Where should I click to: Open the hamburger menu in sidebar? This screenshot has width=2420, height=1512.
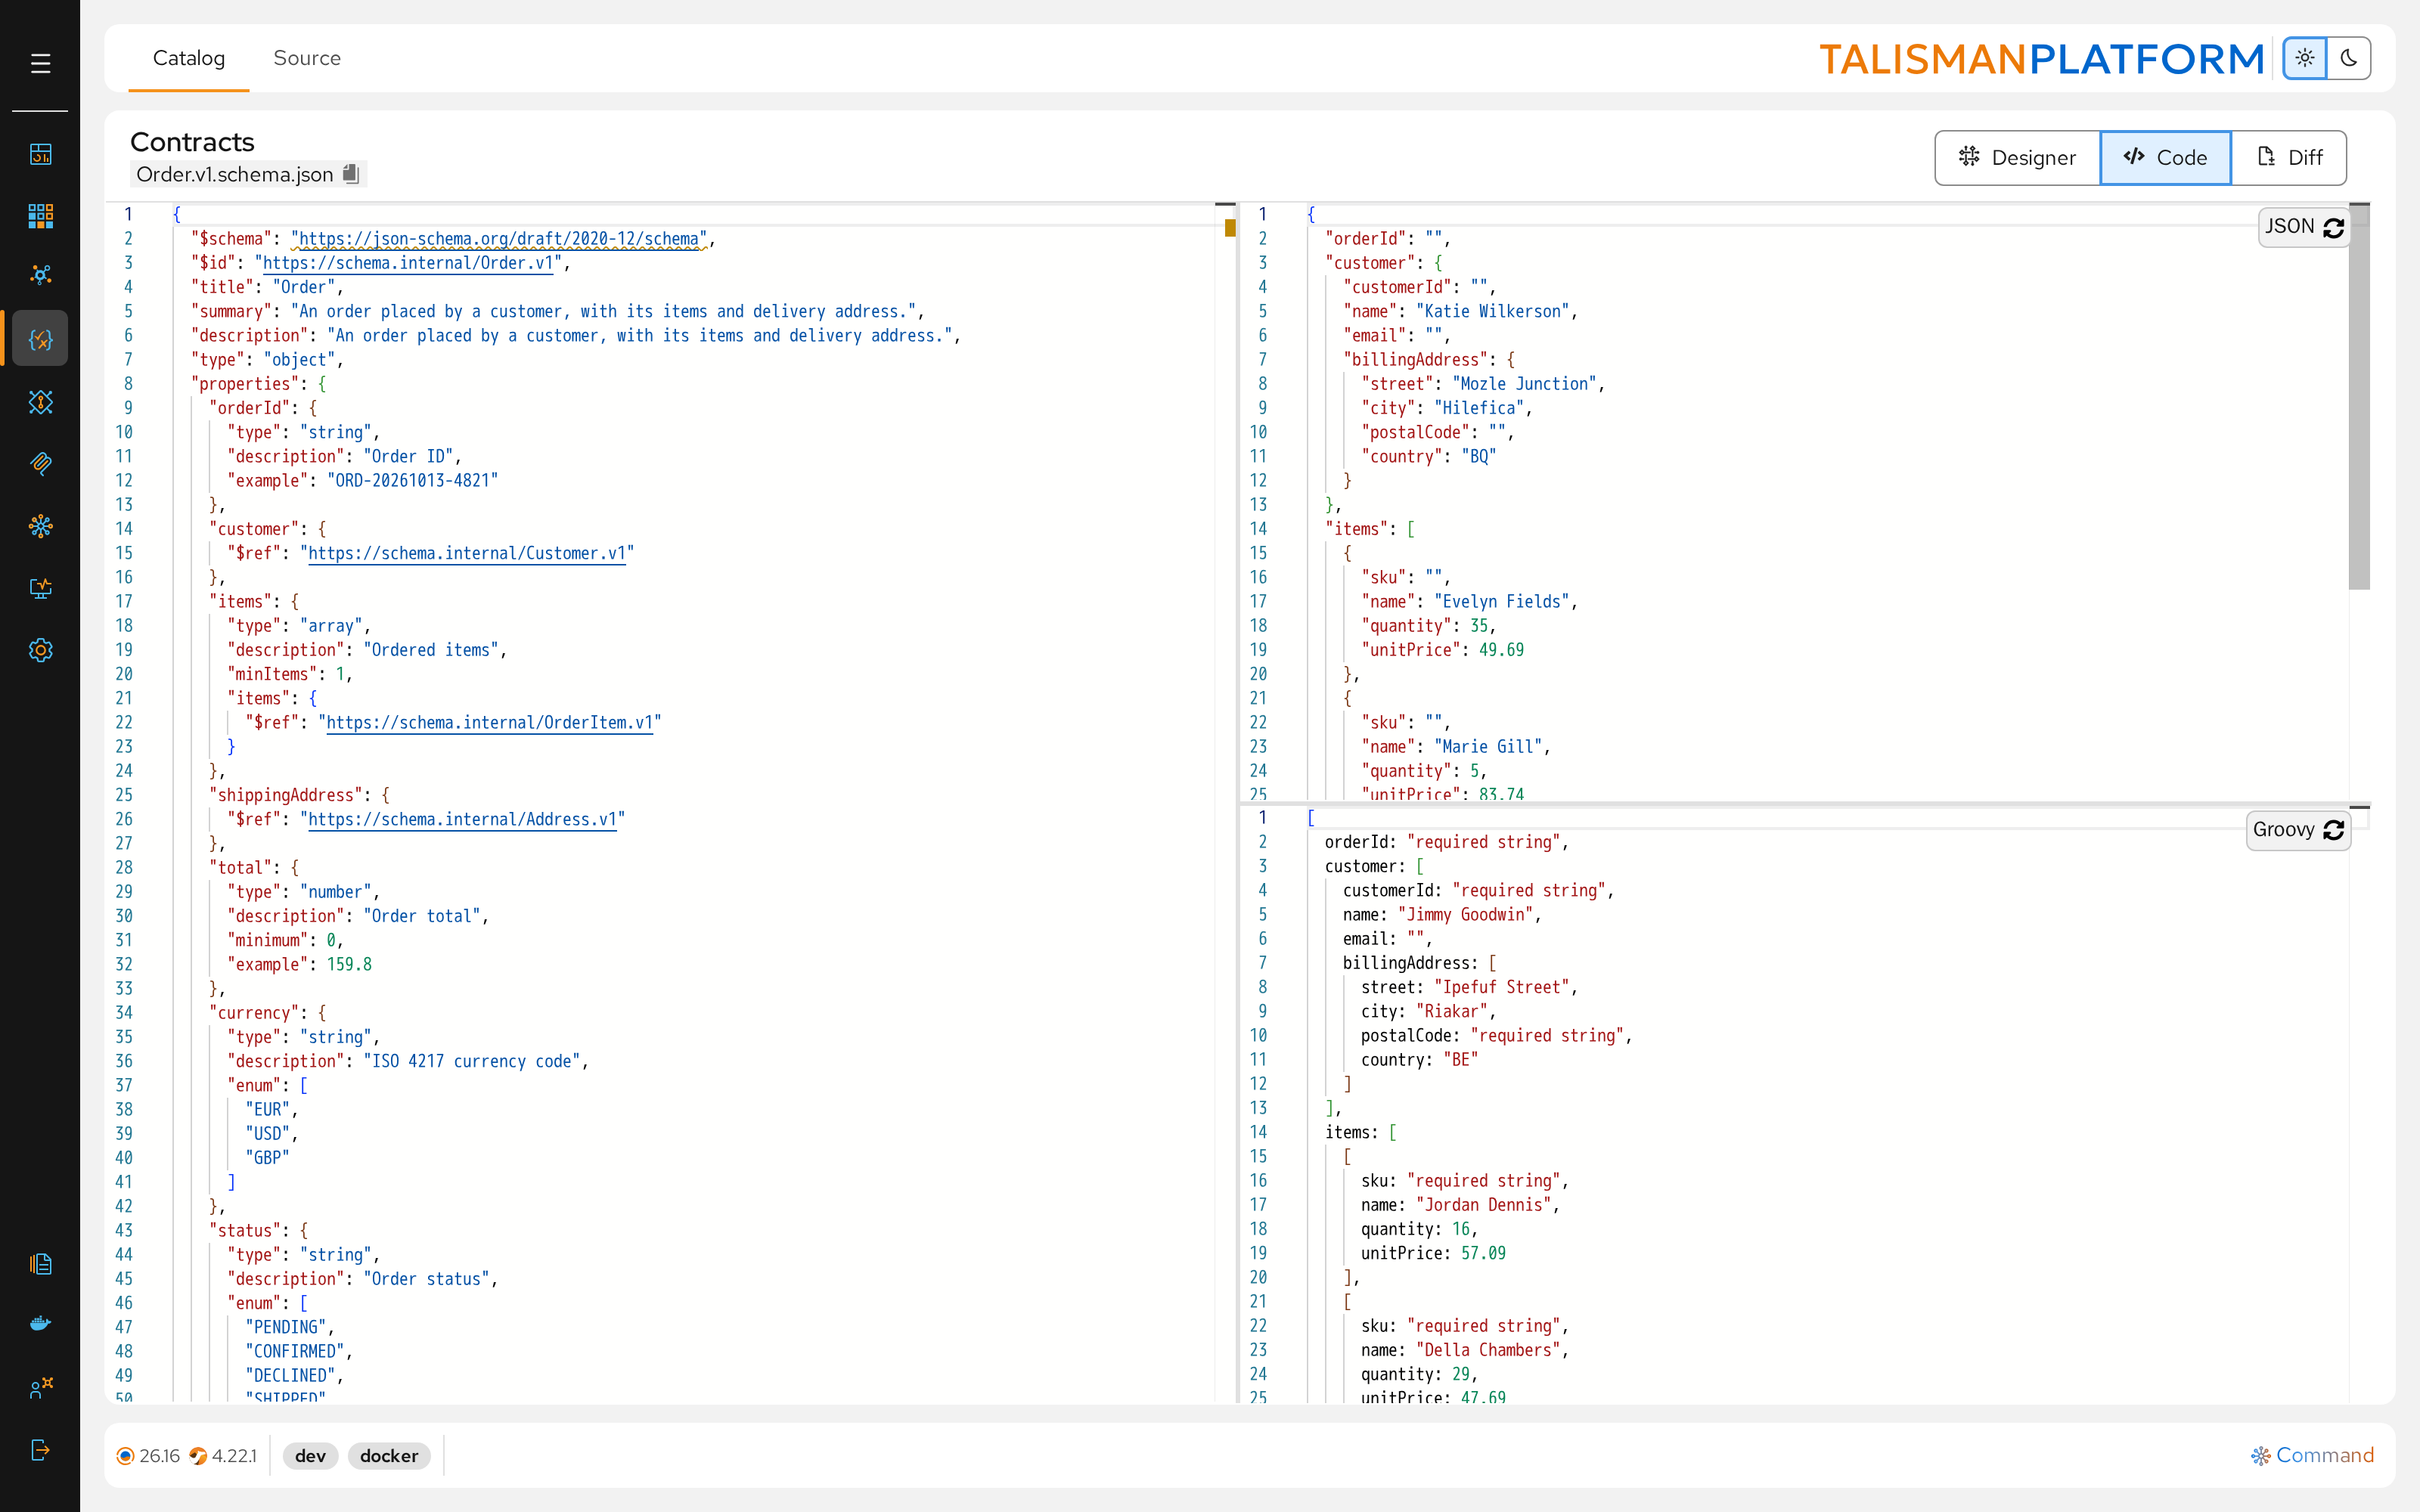(x=40, y=64)
